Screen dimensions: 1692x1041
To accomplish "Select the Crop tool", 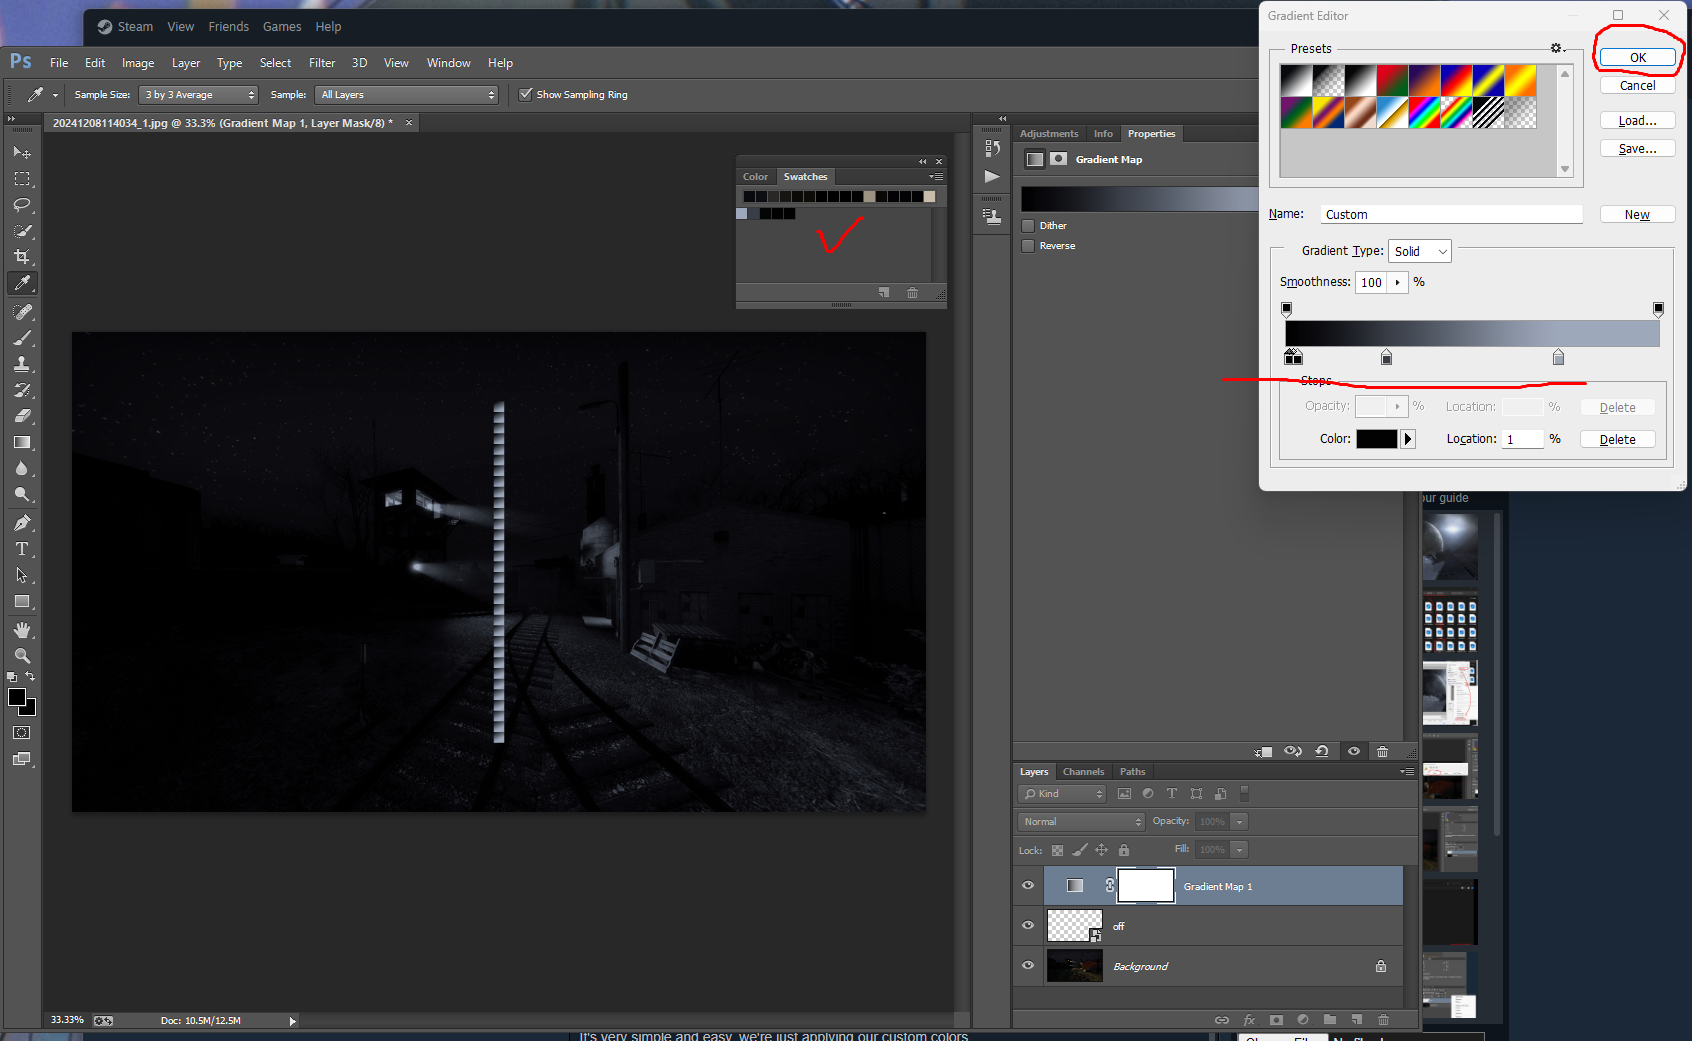I will [x=22, y=257].
